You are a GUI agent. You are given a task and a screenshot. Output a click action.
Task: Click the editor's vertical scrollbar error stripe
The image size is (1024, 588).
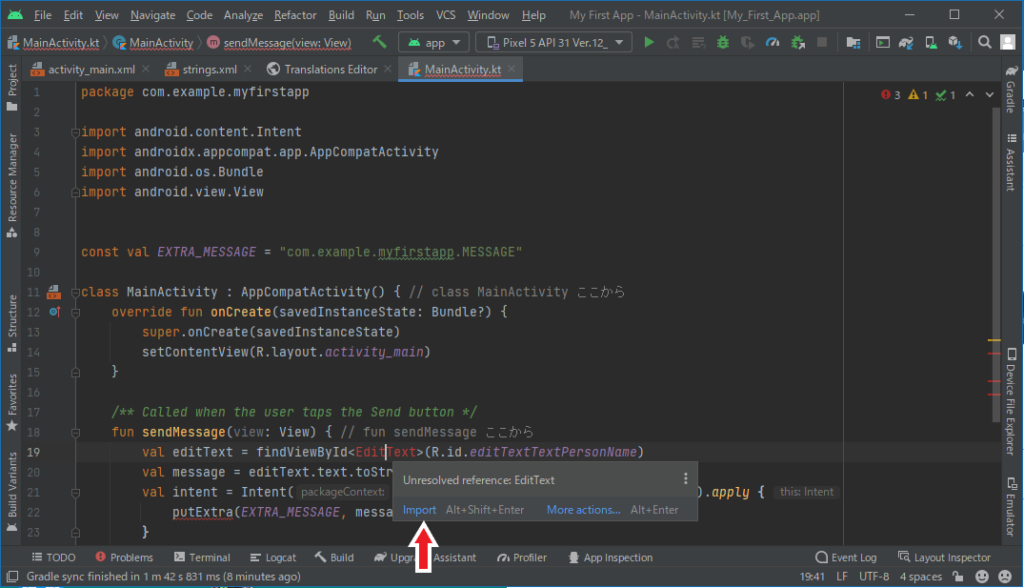click(x=994, y=383)
